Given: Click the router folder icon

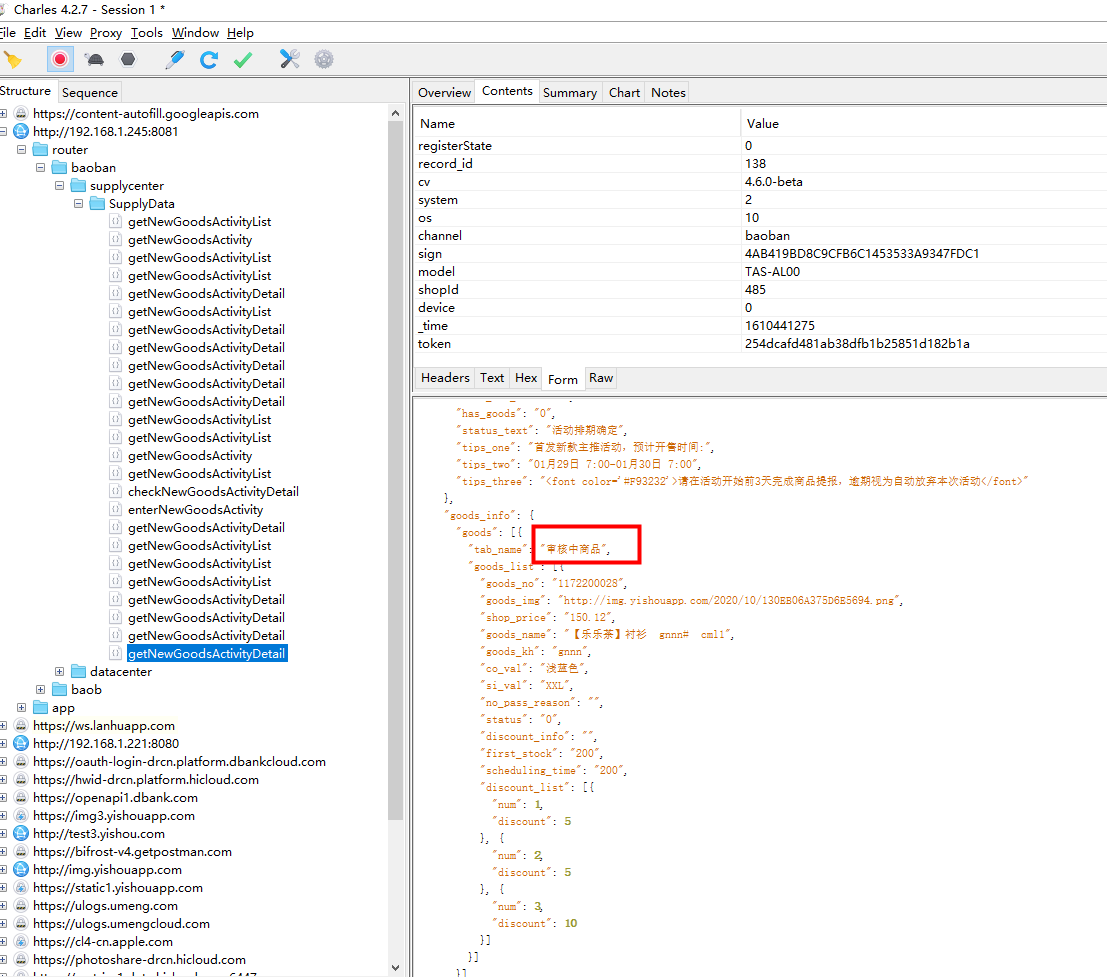Looking at the screenshot, I should 40,150.
